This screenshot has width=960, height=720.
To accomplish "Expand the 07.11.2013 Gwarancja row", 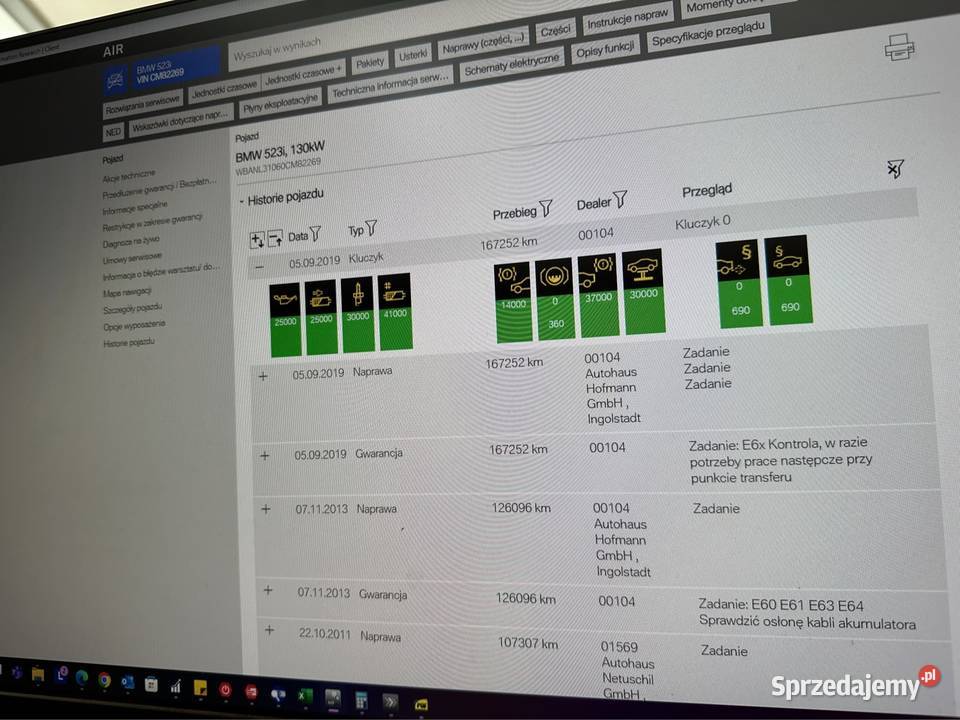I will [x=268, y=591].
